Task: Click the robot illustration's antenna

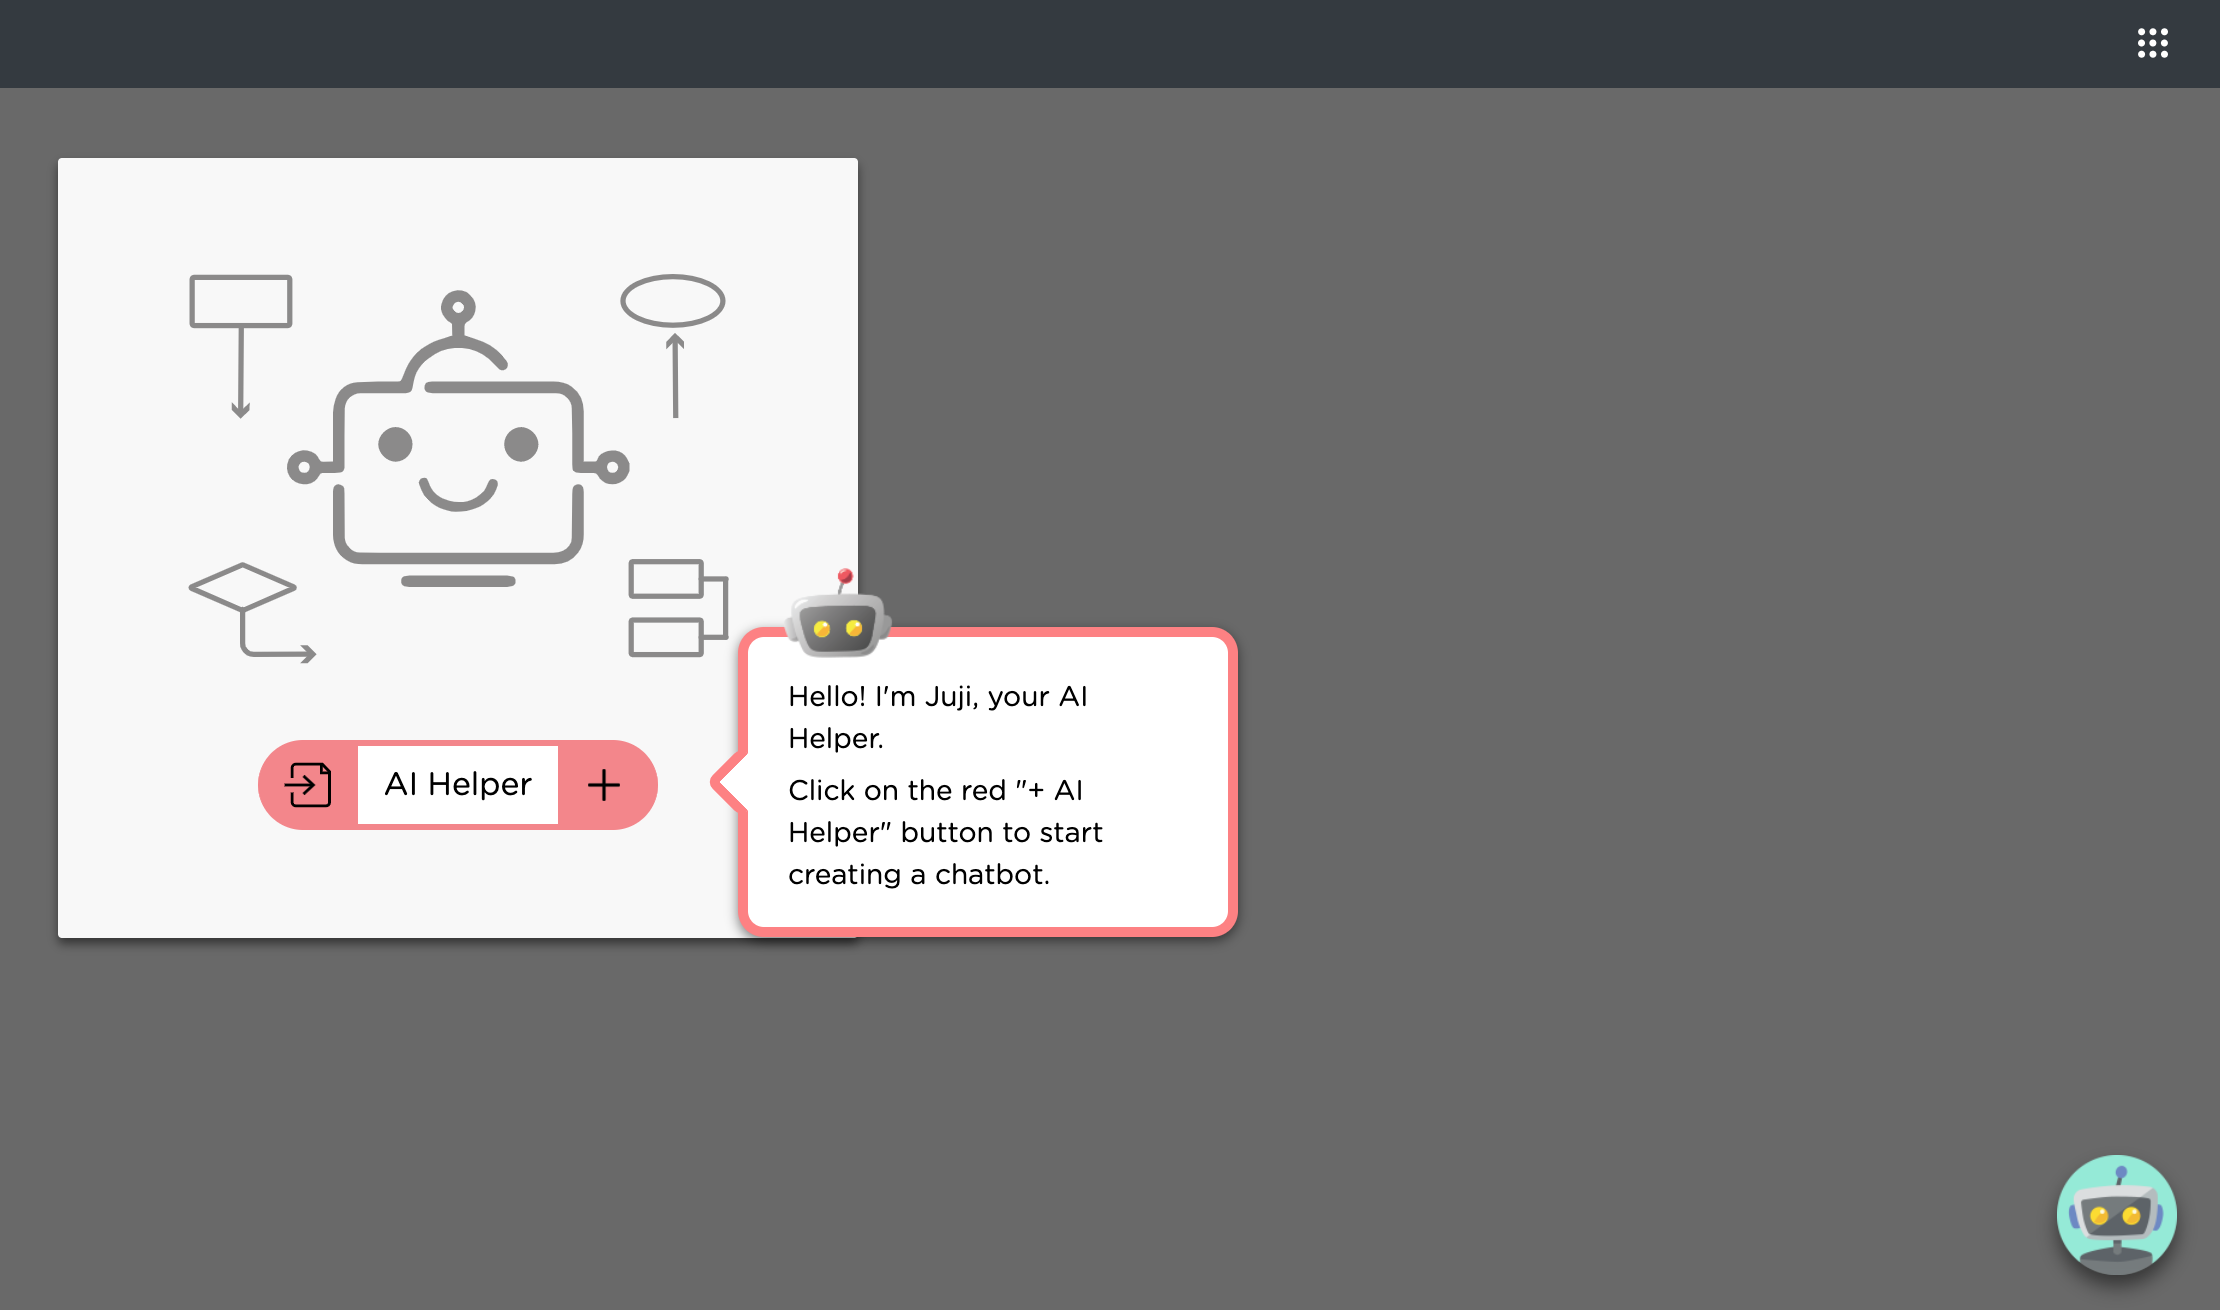Action: [458, 318]
